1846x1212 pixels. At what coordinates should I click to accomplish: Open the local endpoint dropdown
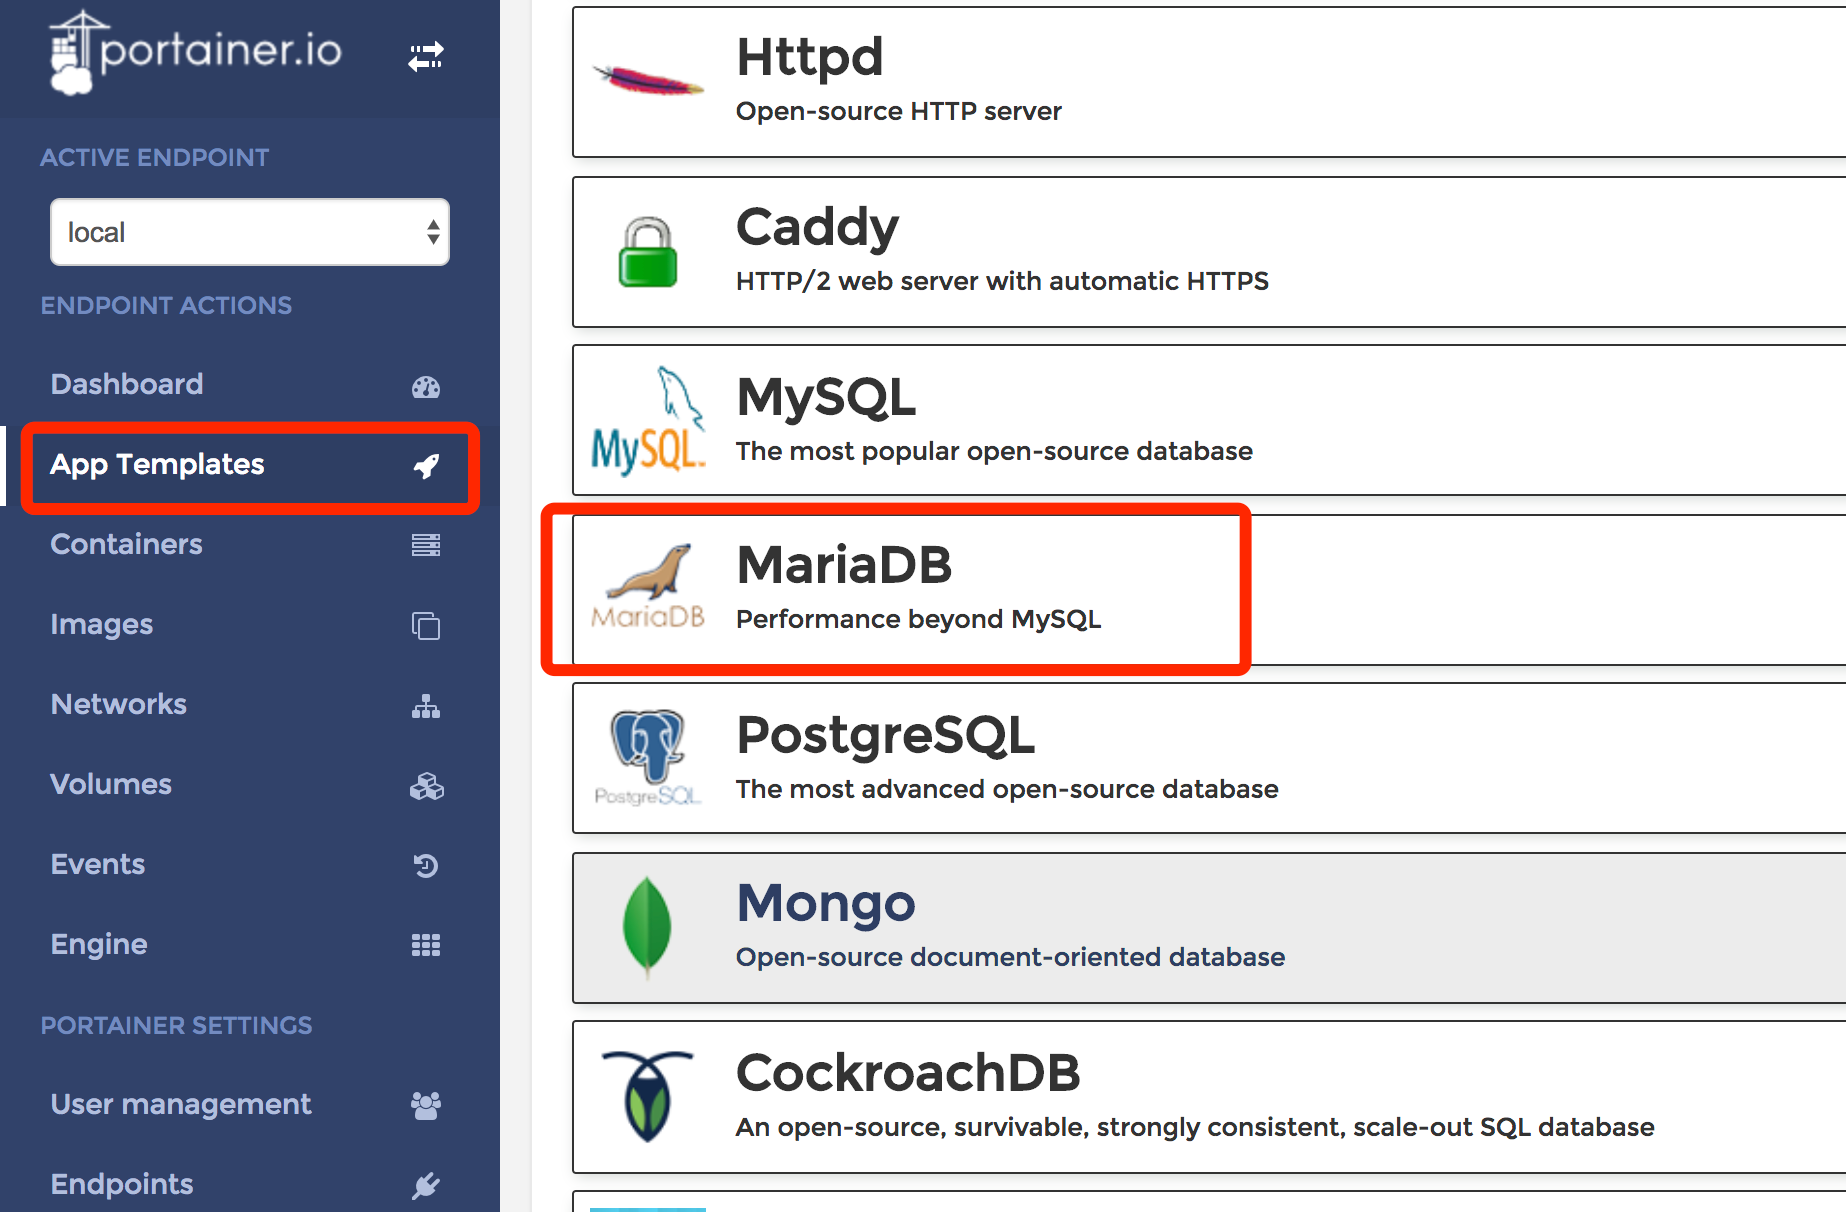click(x=250, y=232)
